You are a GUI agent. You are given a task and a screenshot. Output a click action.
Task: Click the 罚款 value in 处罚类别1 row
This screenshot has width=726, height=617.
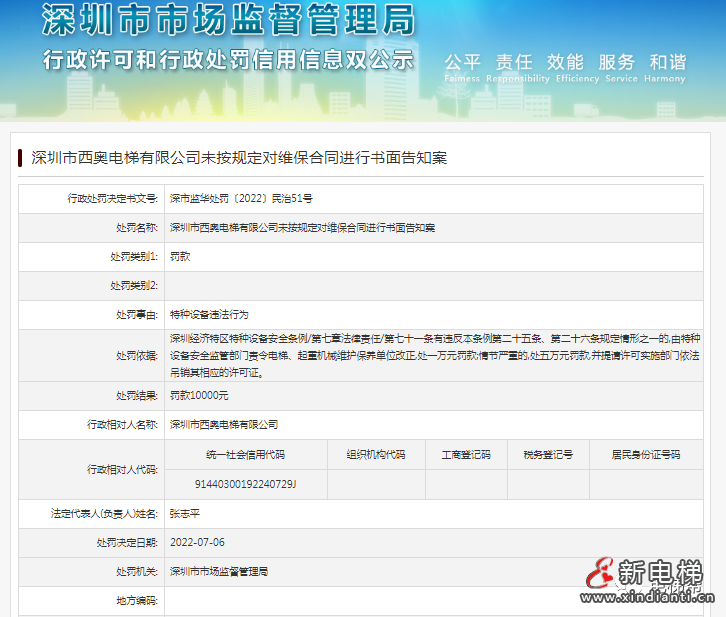point(180,256)
